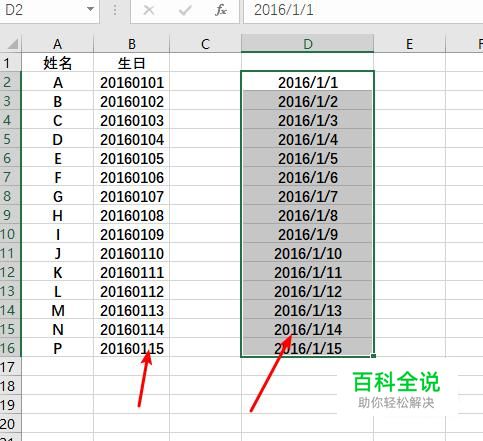Select column B header
Viewport: 483px width, 441px height.
click(132, 44)
